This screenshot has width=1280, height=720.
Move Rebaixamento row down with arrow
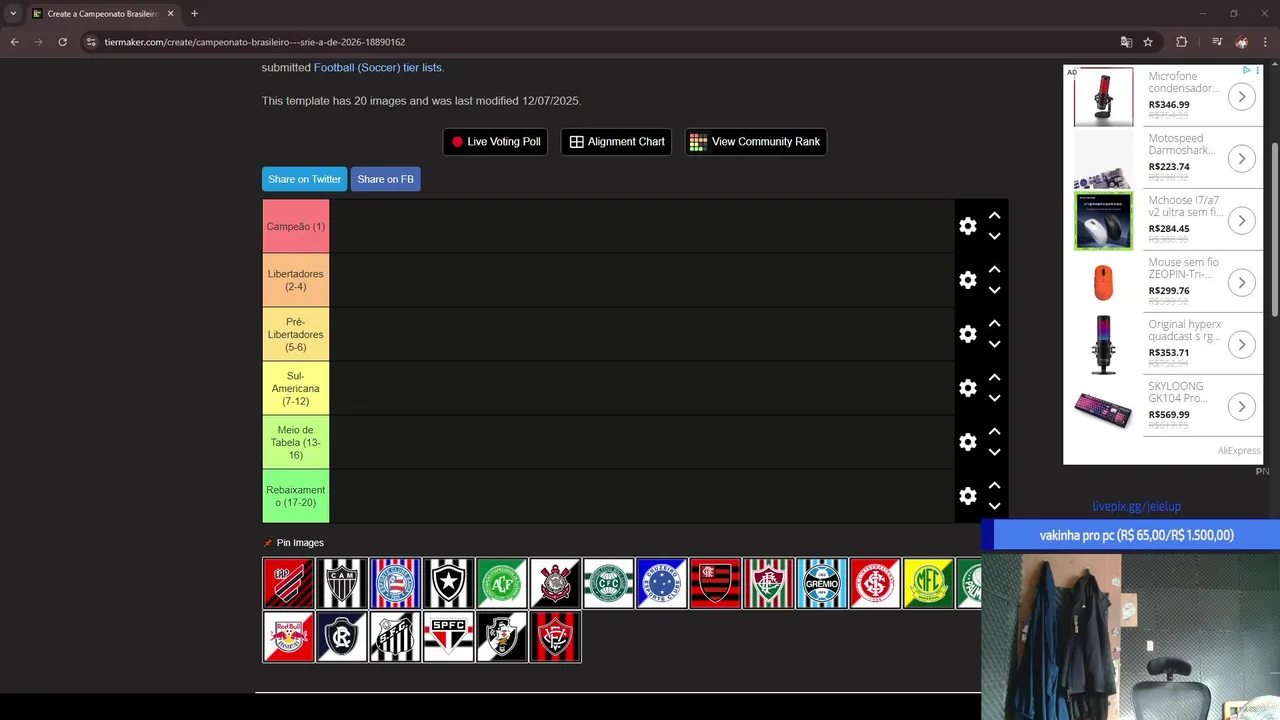click(x=994, y=507)
